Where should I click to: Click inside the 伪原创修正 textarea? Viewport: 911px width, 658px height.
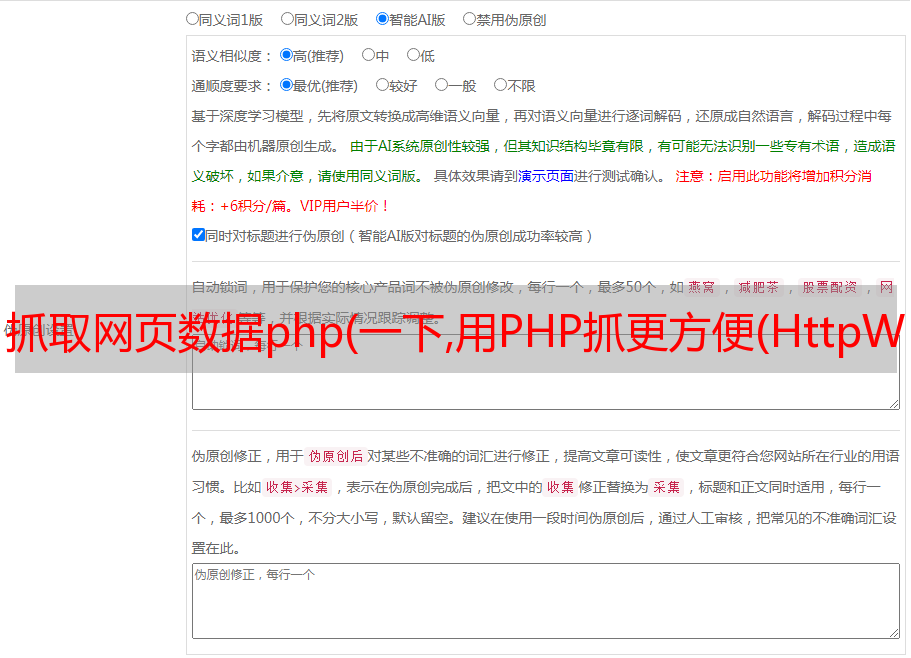(x=546, y=601)
